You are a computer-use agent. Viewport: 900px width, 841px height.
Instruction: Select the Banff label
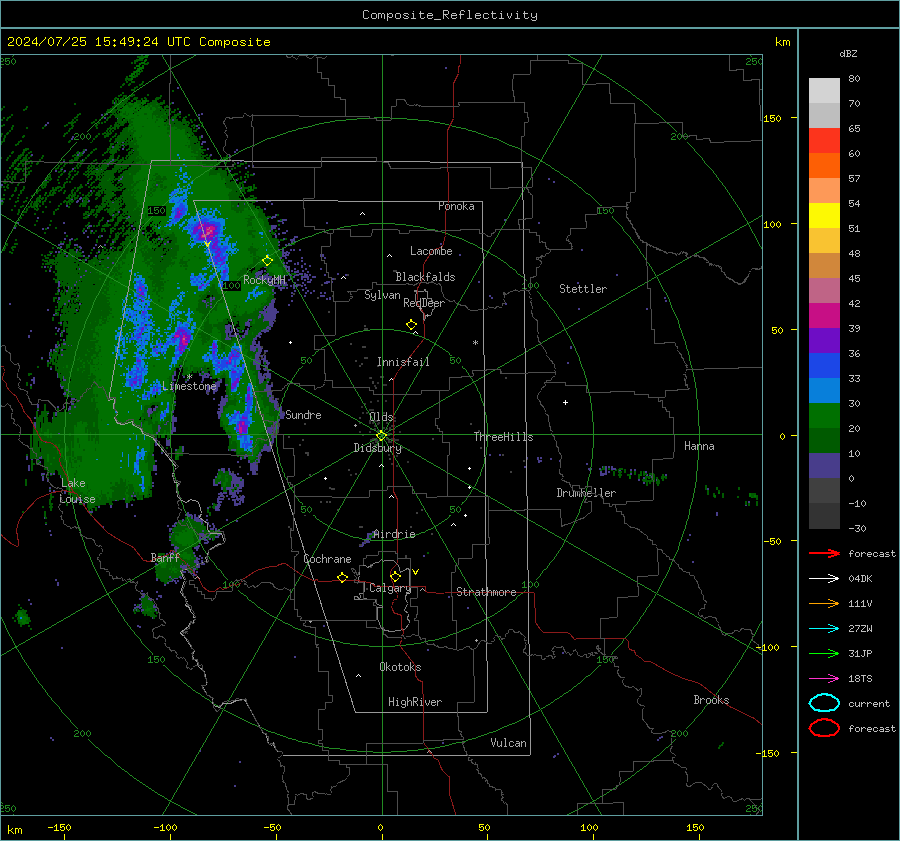click(165, 557)
